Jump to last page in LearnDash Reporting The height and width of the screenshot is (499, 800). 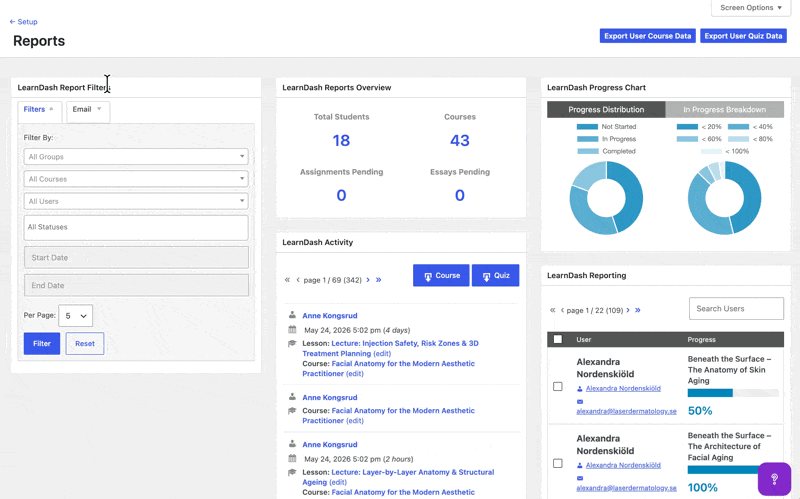click(638, 310)
